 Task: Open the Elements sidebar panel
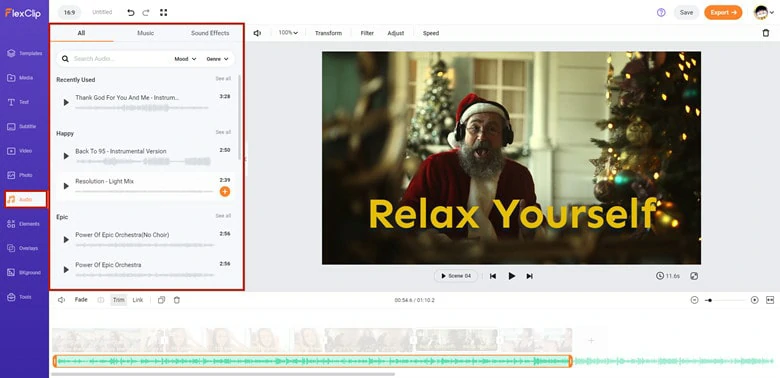pos(23,224)
